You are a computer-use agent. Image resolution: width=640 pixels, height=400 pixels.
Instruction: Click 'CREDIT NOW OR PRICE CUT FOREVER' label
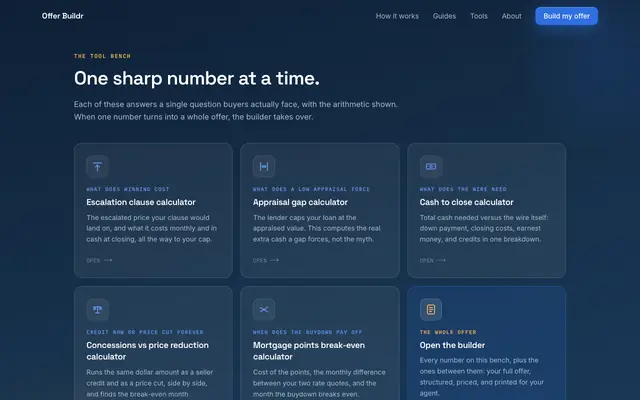144,332
